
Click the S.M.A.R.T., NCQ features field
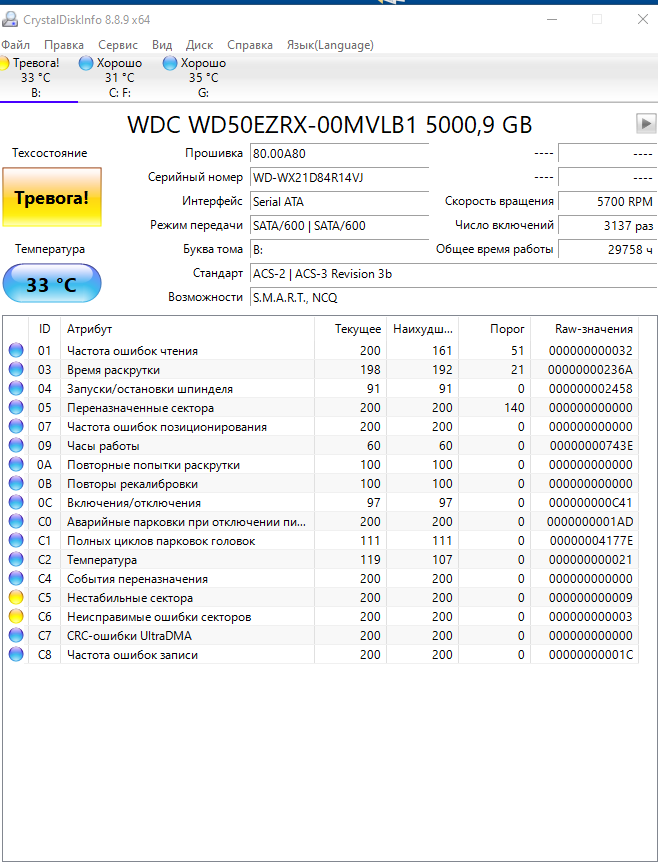tap(453, 298)
